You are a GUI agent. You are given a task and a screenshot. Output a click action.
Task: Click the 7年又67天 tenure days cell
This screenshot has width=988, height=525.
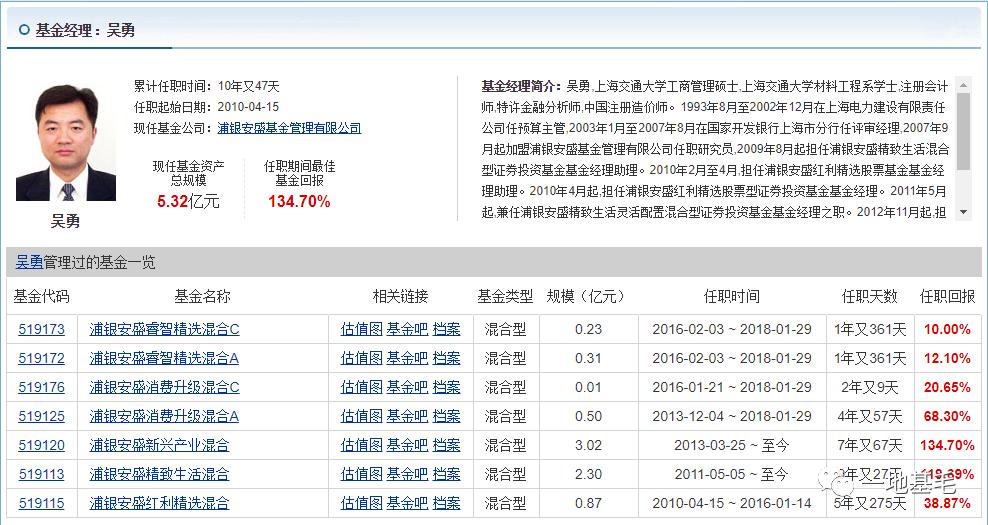point(870,445)
